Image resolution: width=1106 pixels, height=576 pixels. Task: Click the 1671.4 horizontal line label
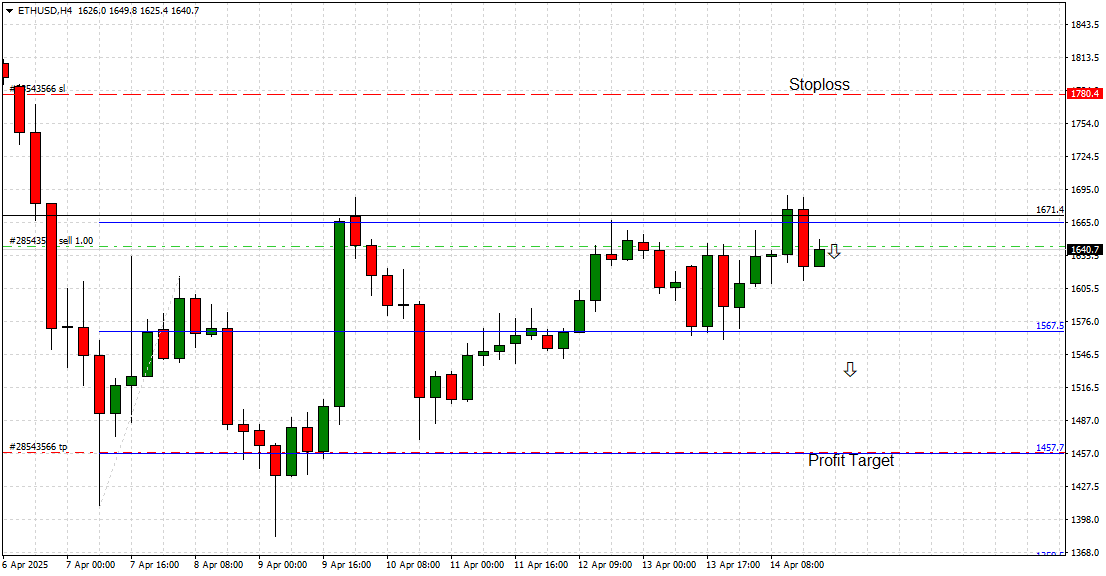click(x=1050, y=210)
